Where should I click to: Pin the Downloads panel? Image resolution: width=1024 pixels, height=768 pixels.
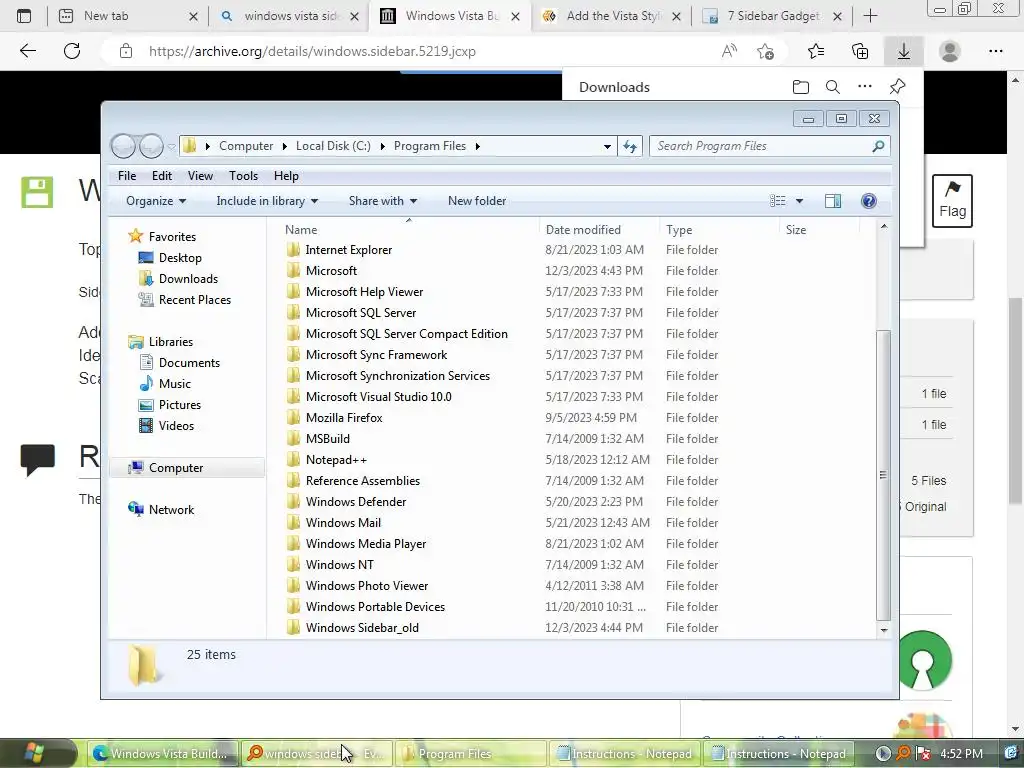[x=897, y=86]
